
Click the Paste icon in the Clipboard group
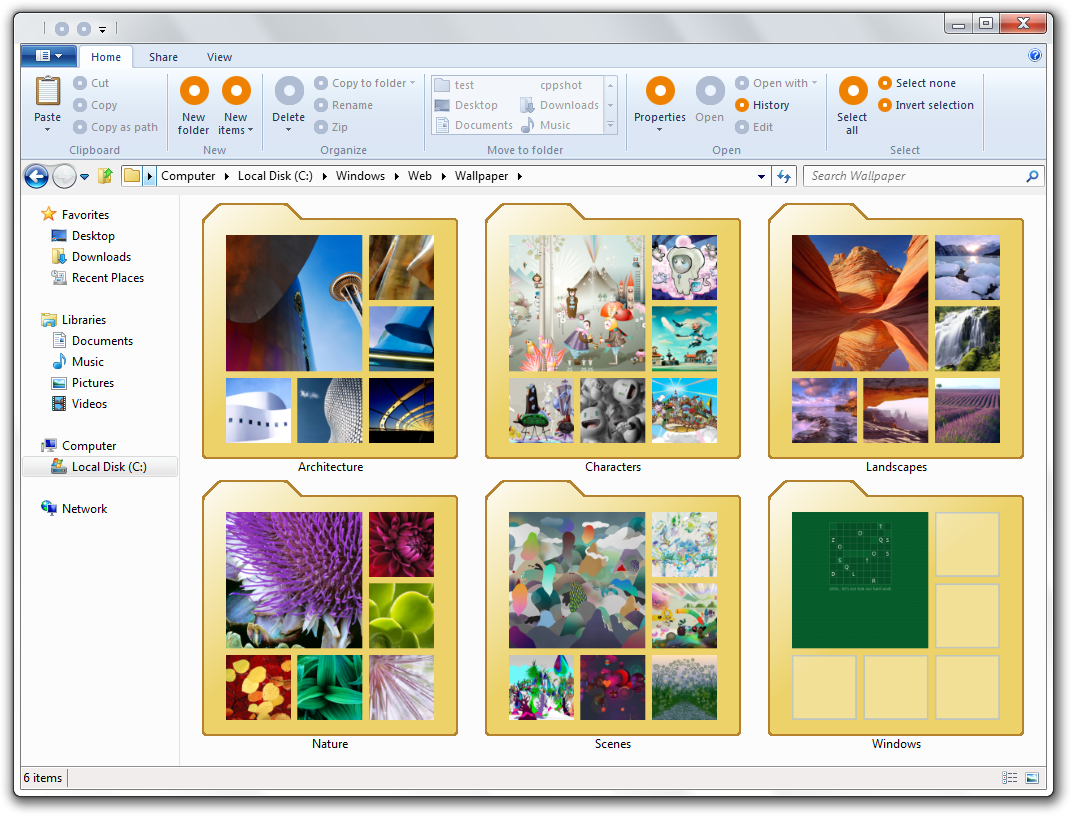47,93
